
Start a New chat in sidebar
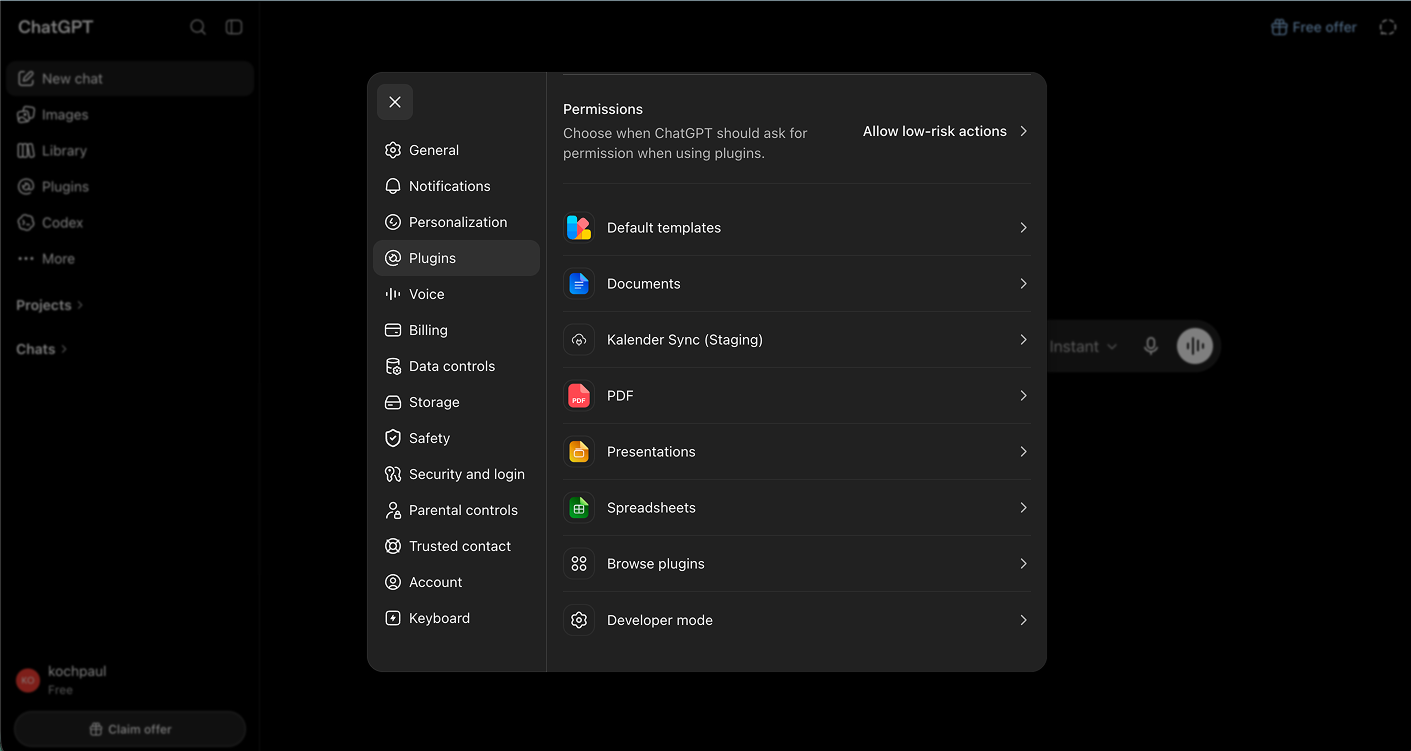(130, 79)
